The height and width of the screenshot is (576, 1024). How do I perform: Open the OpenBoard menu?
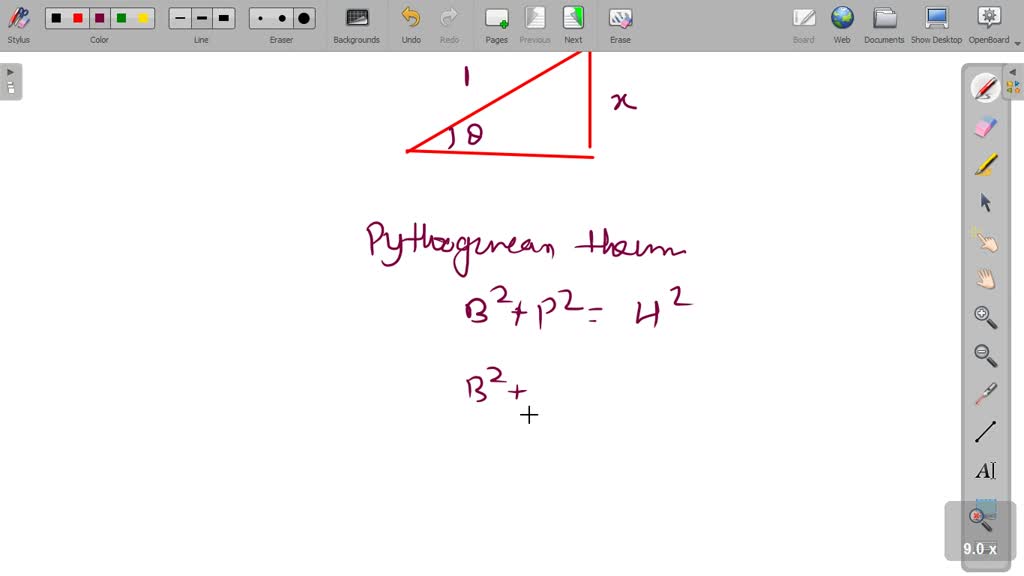pyautogui.click(x=988, y=24)
